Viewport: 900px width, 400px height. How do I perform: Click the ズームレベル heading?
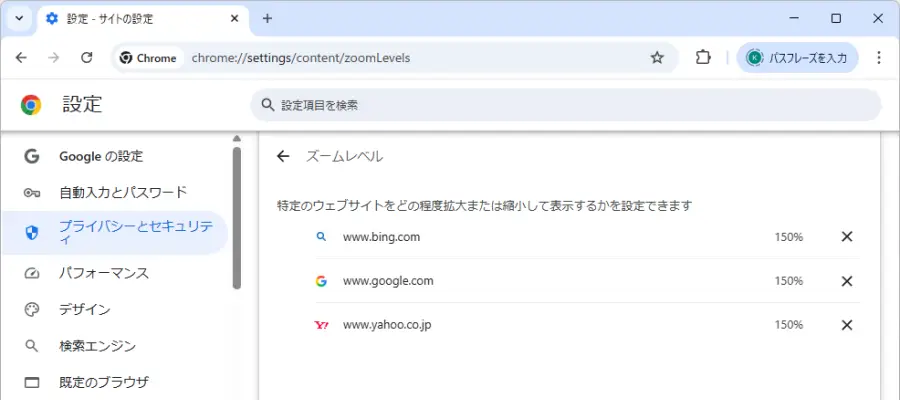pyautogui.click(x=344, y=156)
